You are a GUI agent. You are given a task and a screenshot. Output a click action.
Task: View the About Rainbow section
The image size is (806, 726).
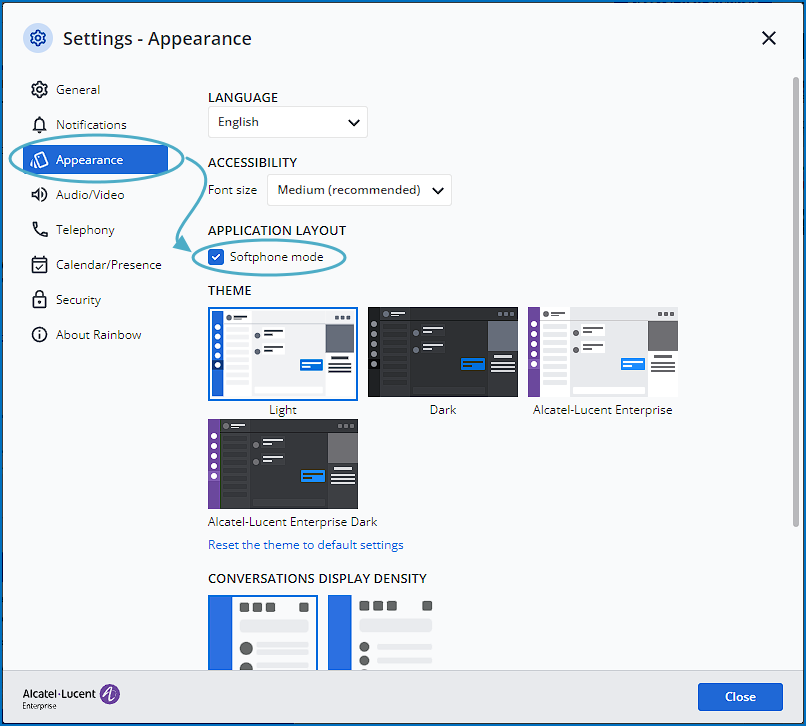[96, 335]
